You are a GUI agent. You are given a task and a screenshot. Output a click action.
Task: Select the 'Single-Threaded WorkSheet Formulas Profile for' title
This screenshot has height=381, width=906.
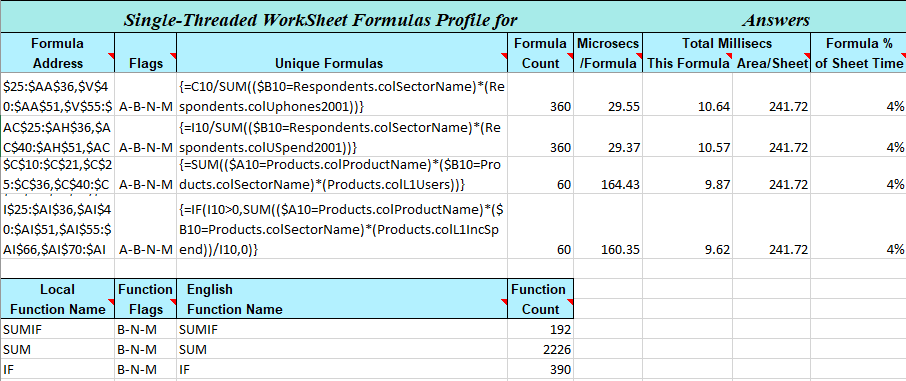click(x=321, y=20)
